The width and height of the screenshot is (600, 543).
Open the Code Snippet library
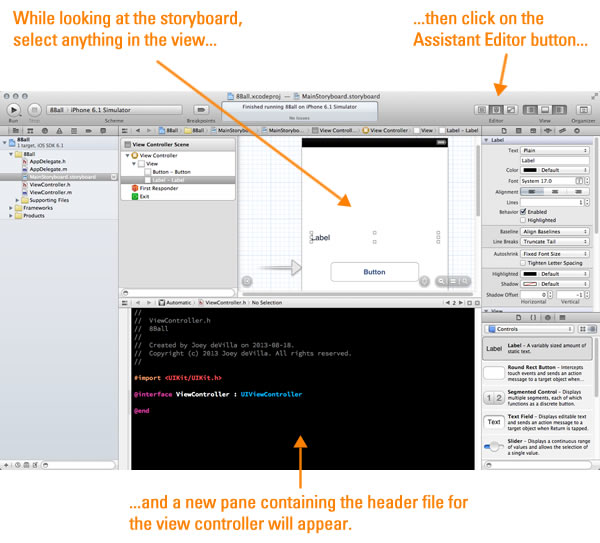(533, 318)
